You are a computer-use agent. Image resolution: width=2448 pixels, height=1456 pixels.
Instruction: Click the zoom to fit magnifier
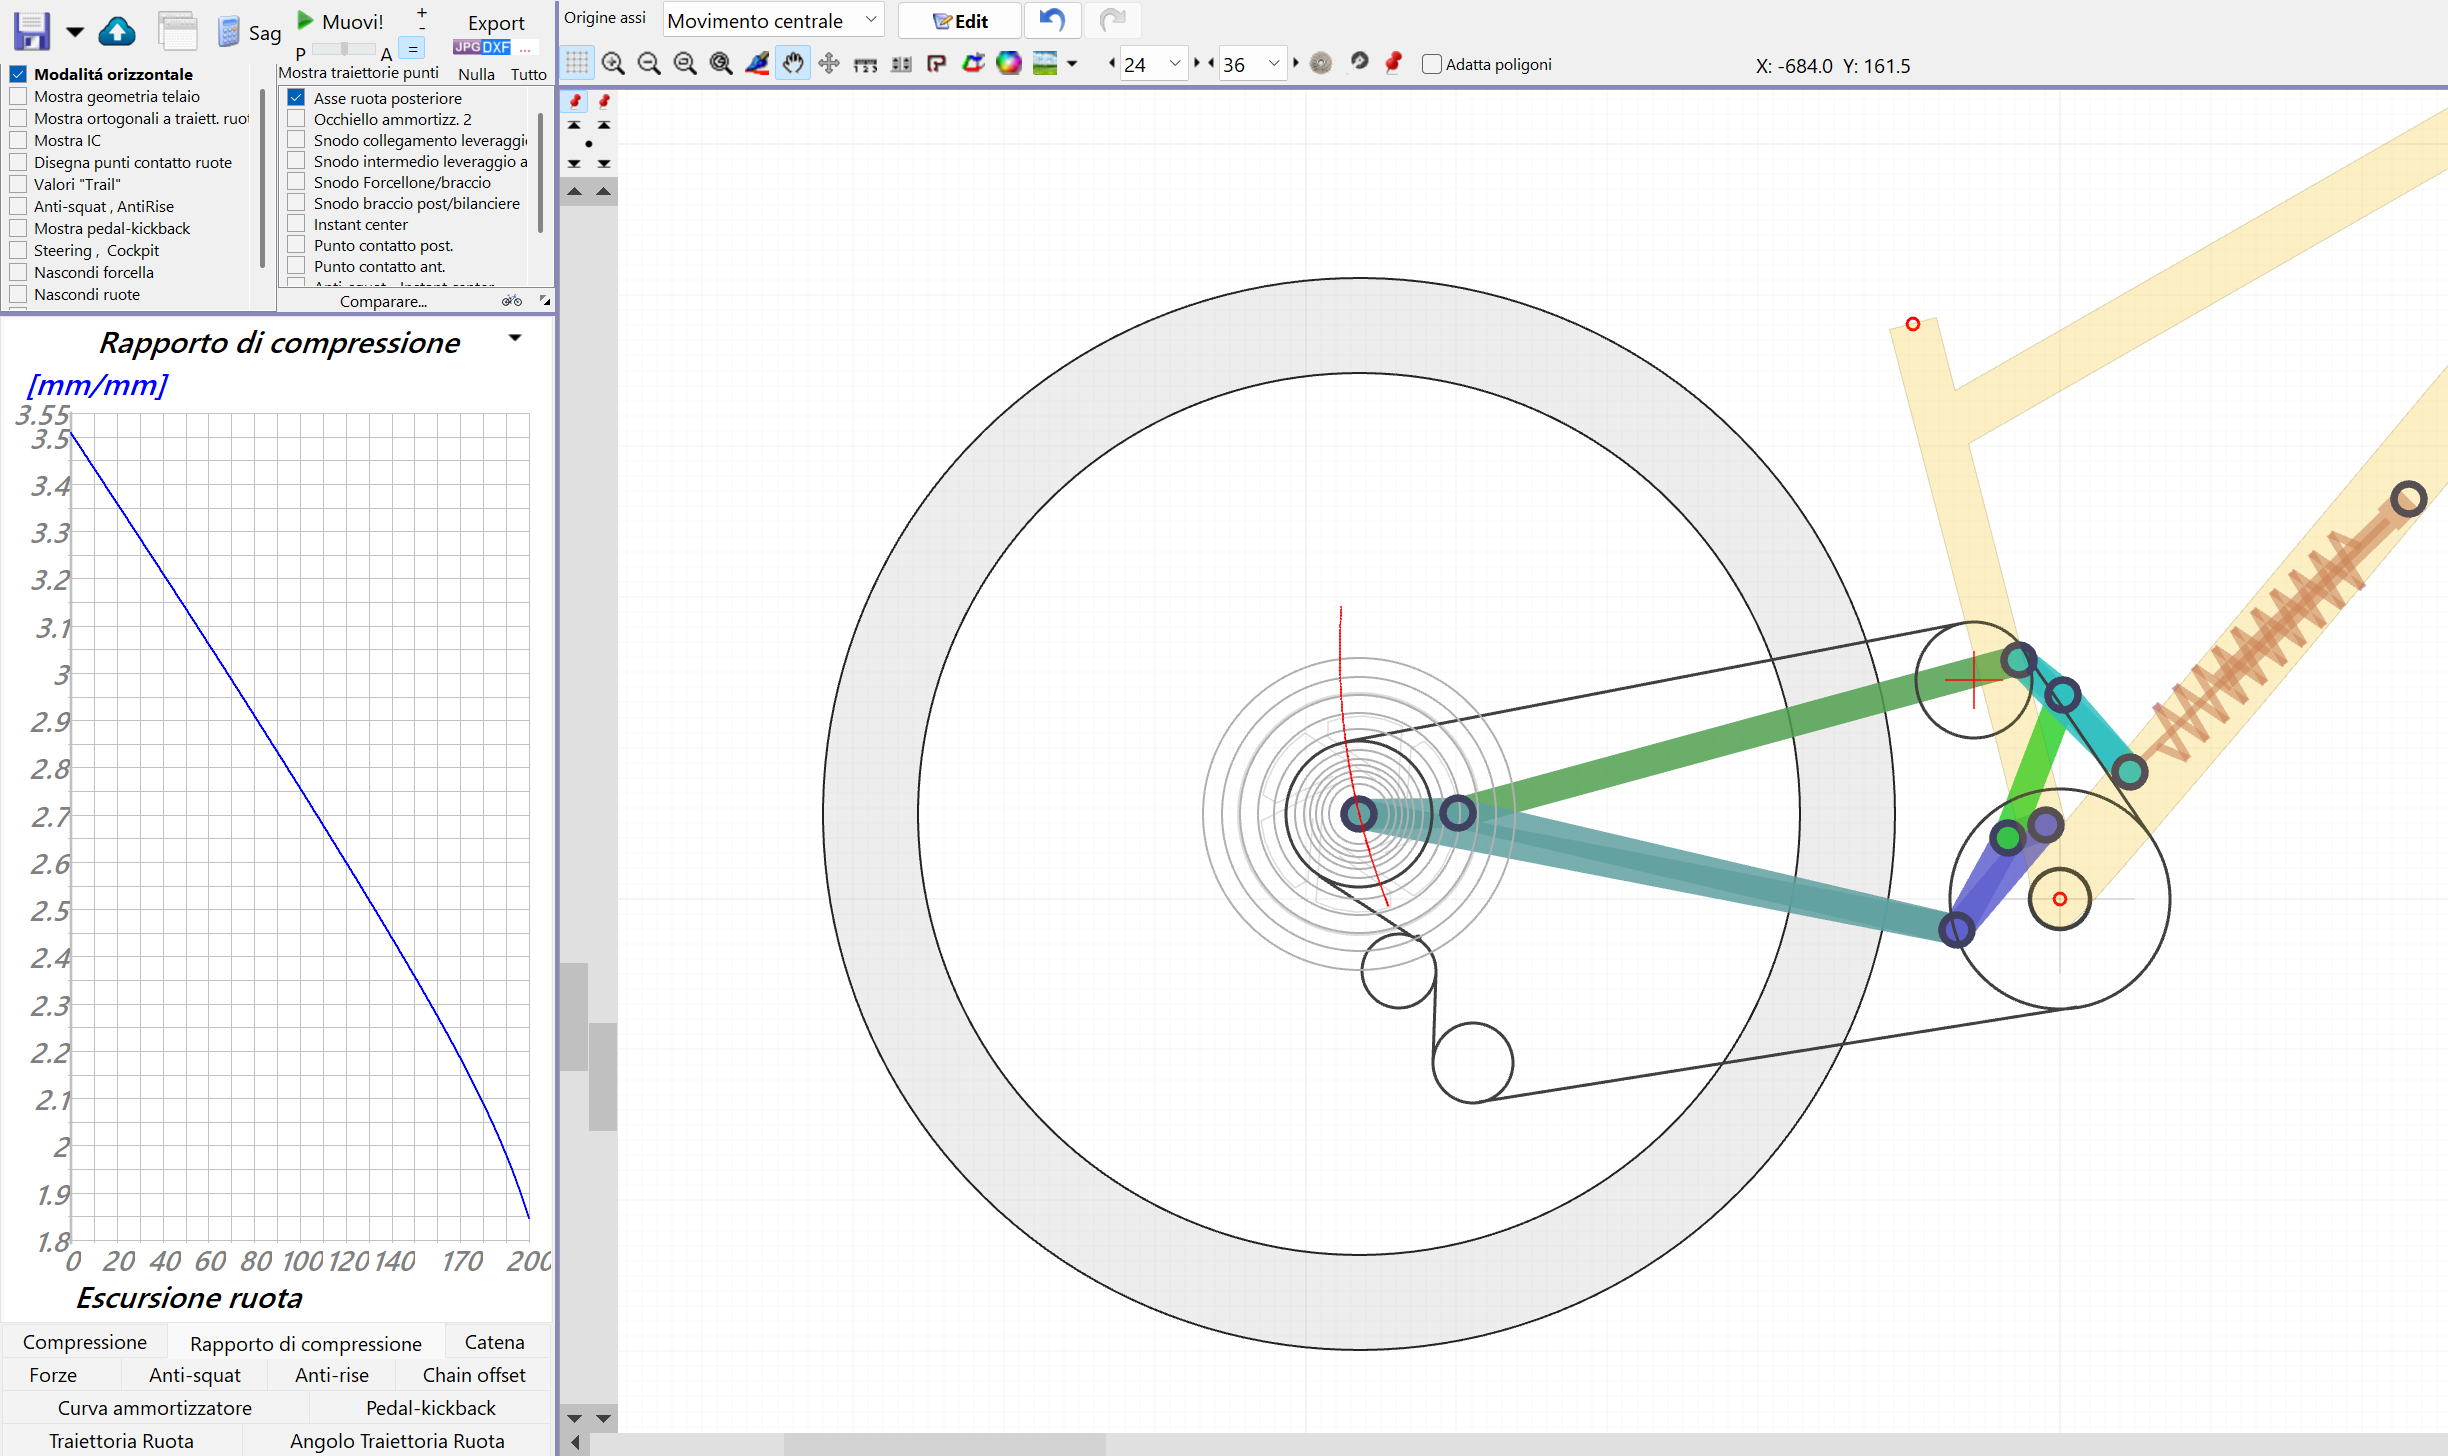685,64
